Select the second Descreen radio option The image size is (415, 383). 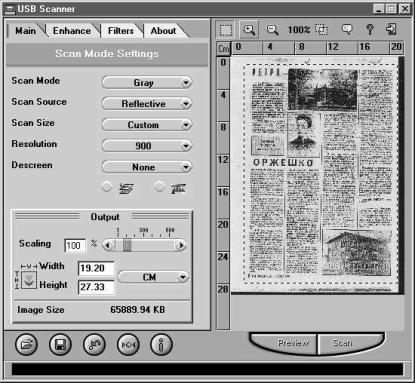click(159, 187)
